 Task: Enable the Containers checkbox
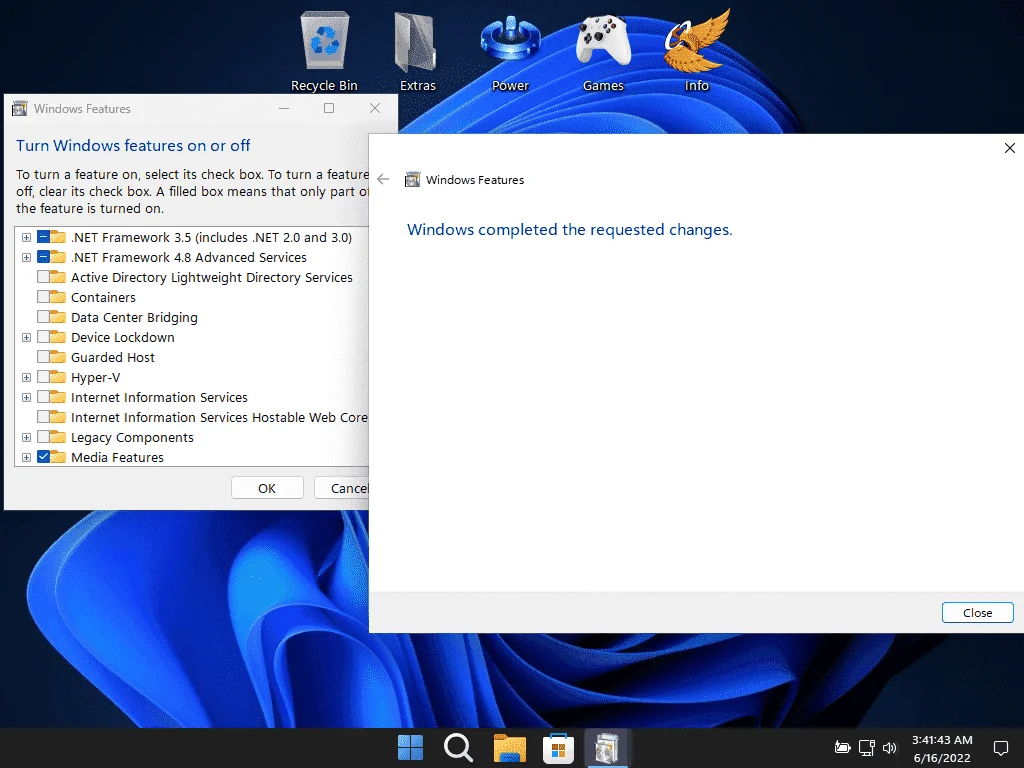[44, 297]
